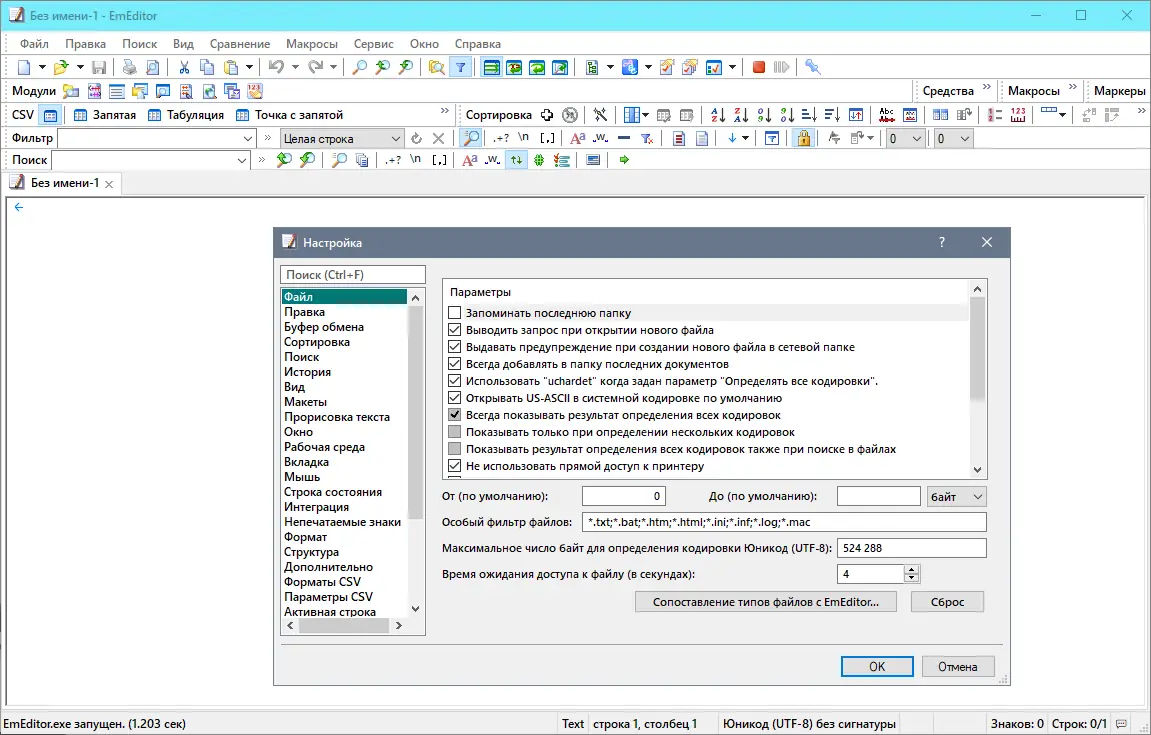Click the Find in Files folder-magnifier icon
1151x735 pixels.
[x=436, y=68]
